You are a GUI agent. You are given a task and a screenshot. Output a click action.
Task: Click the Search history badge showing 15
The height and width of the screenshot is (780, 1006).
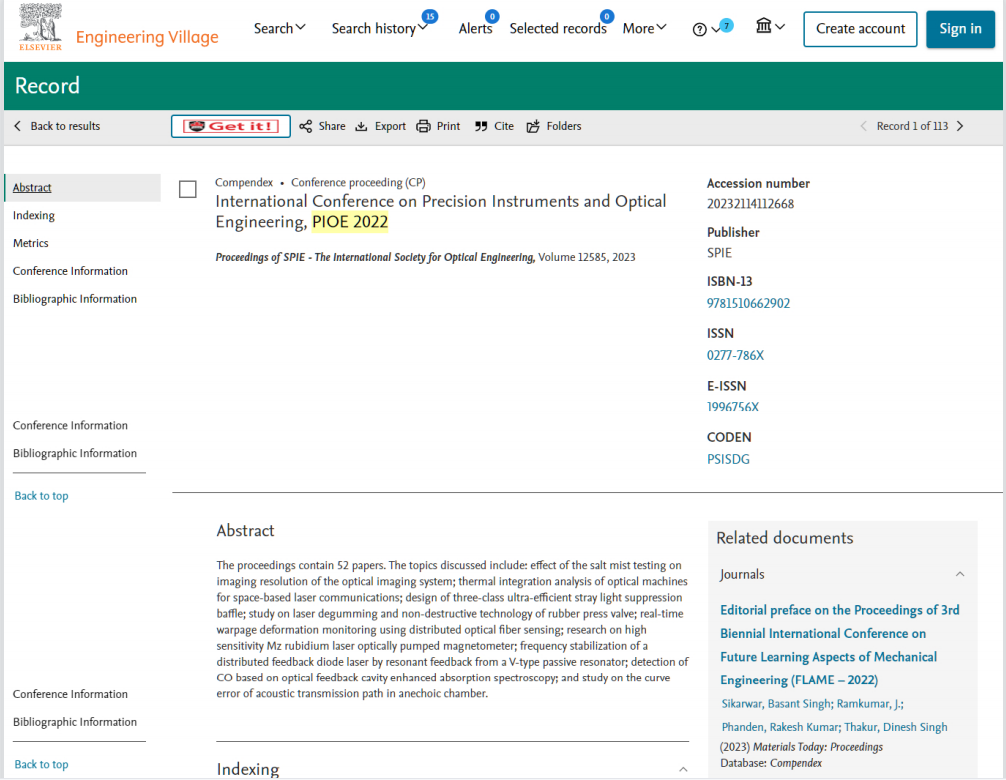click(x=430, y=17)
